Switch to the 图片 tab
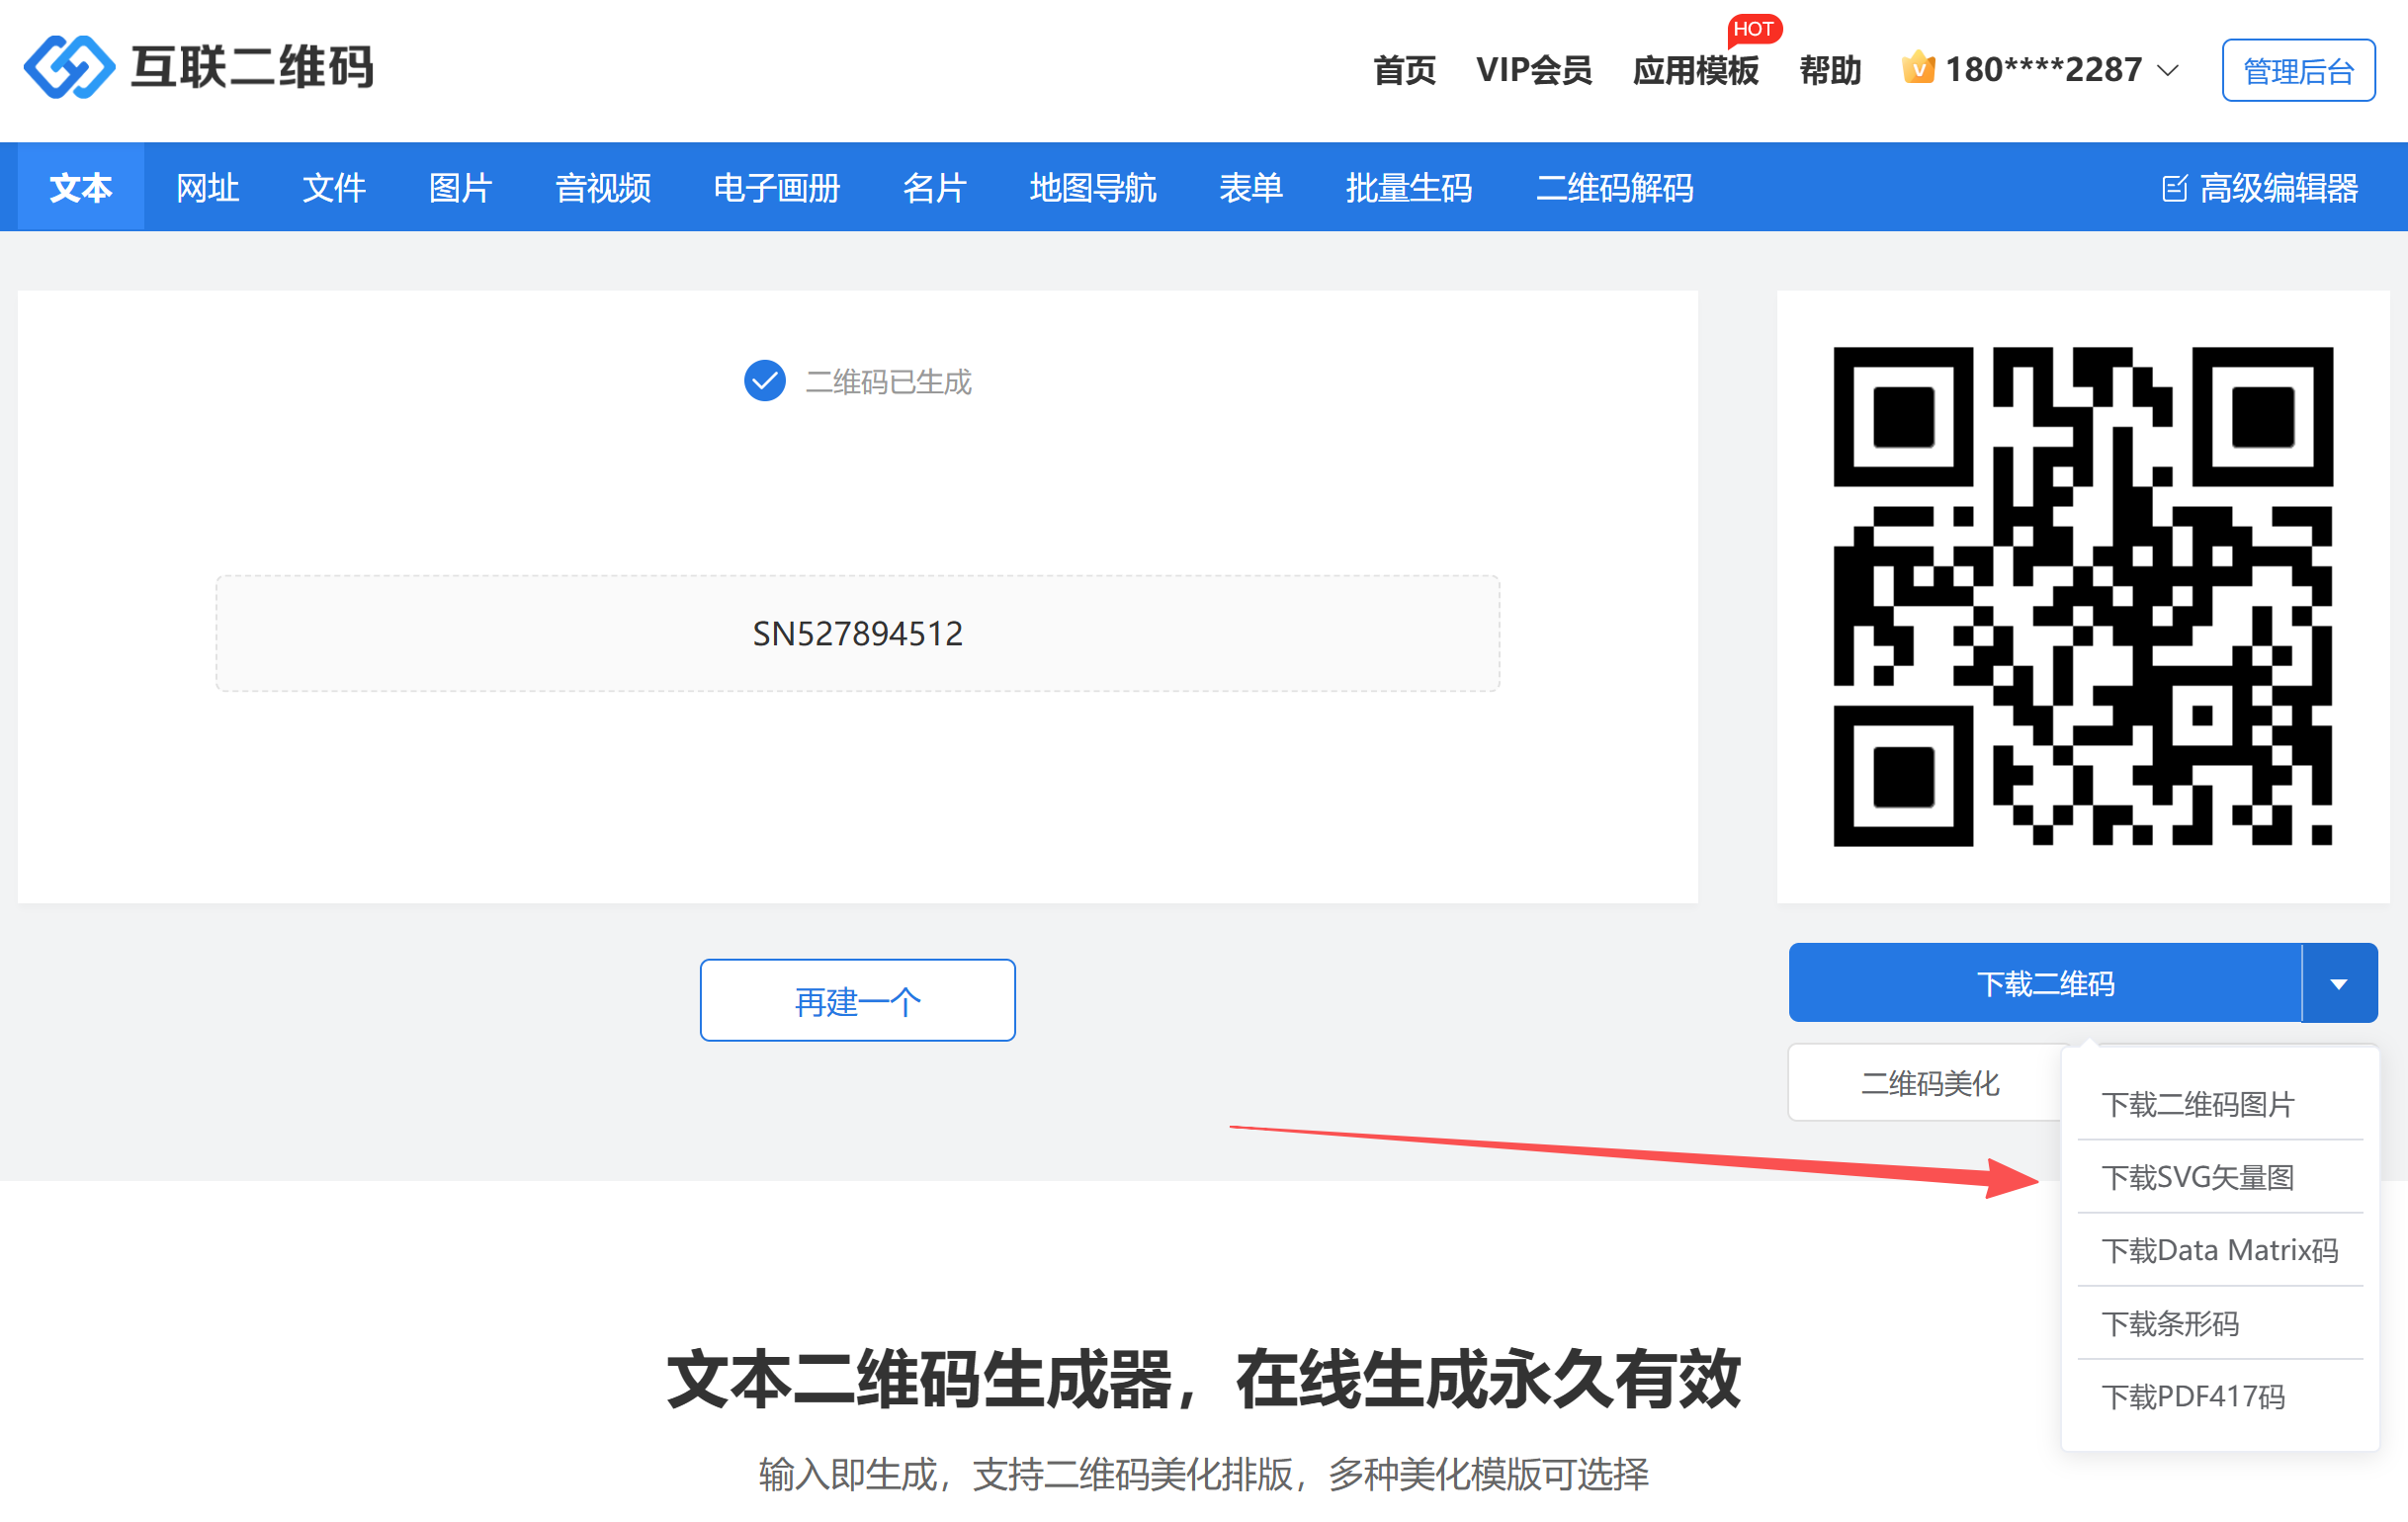Screen dimensions: 2408x1522 point(460,188)
